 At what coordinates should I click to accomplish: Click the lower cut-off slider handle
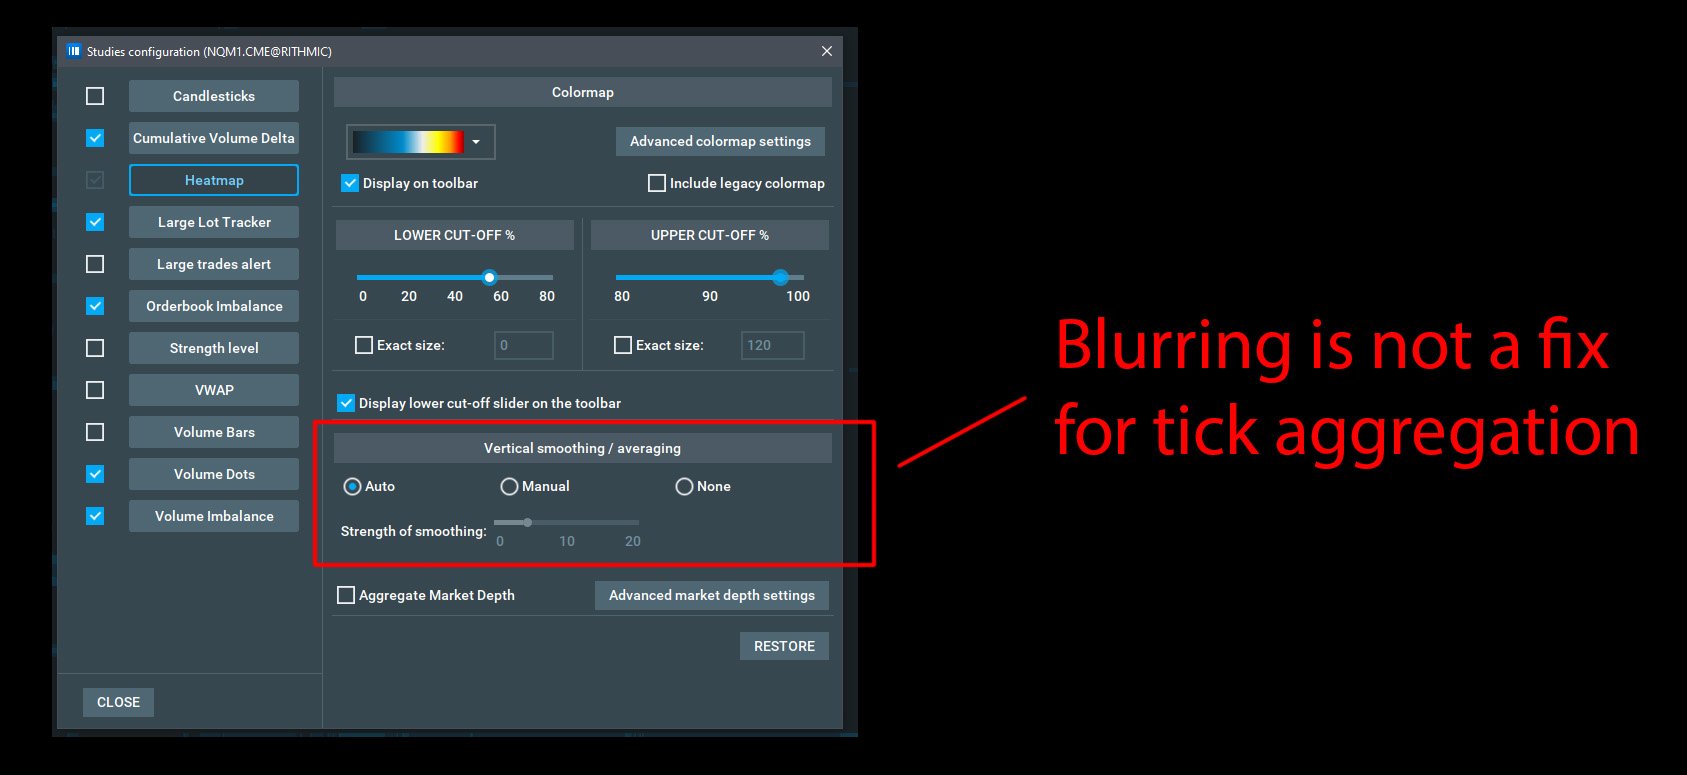point(489,277)
